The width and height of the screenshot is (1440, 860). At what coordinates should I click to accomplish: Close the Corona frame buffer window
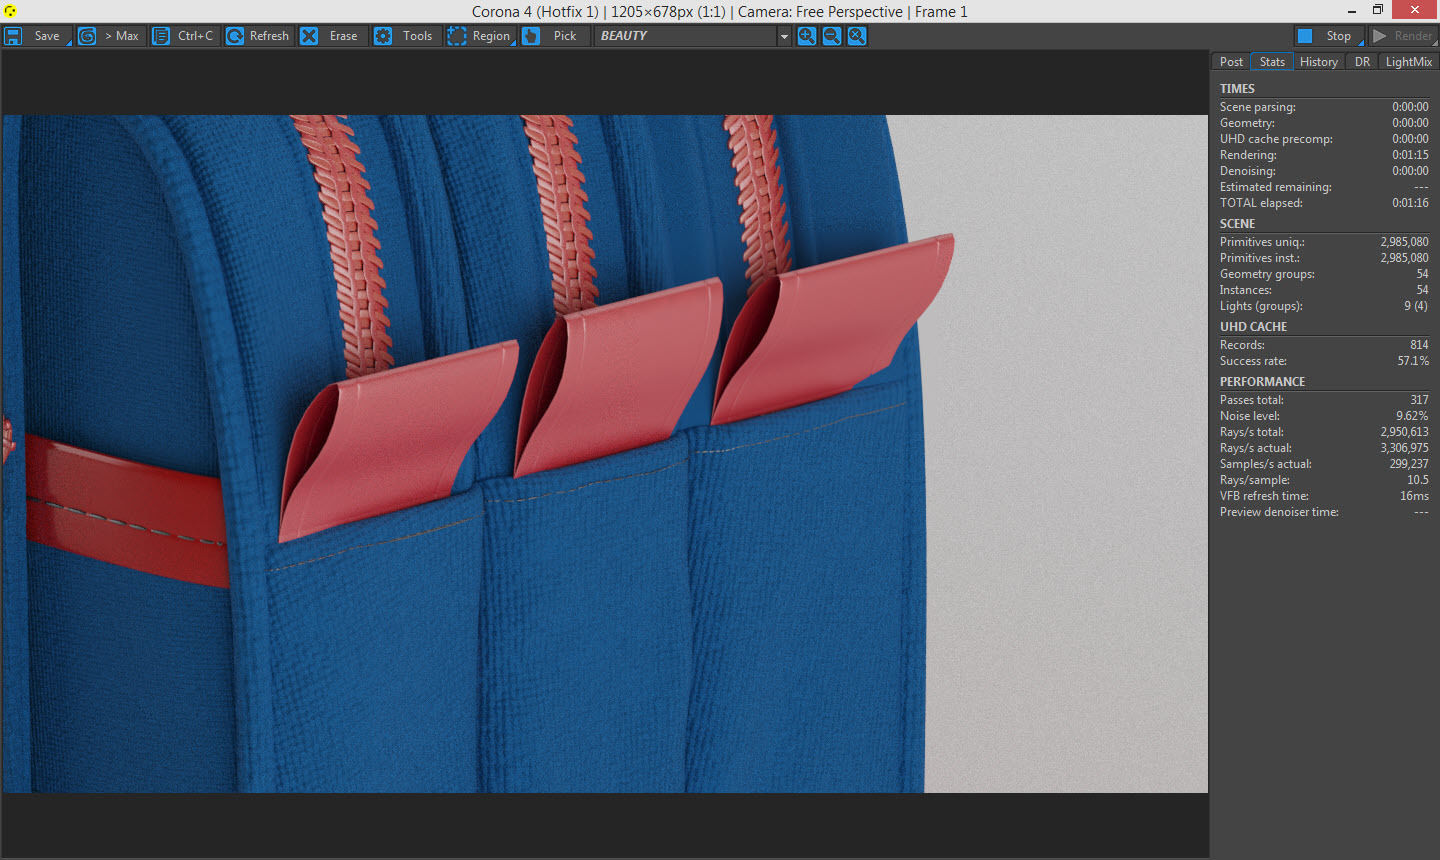[1415, 10]
